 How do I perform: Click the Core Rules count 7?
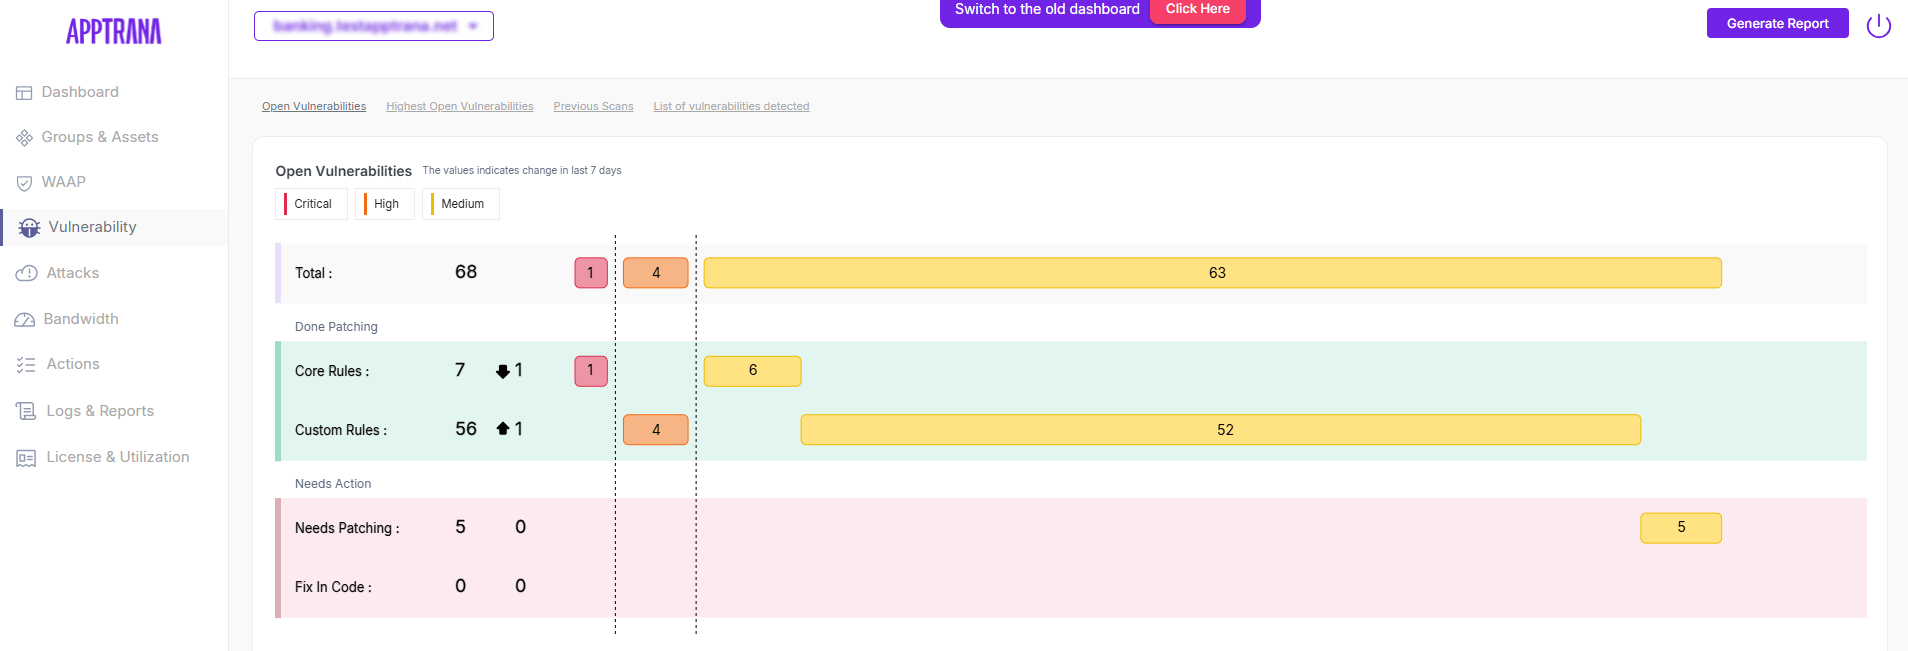pos(460,370)
